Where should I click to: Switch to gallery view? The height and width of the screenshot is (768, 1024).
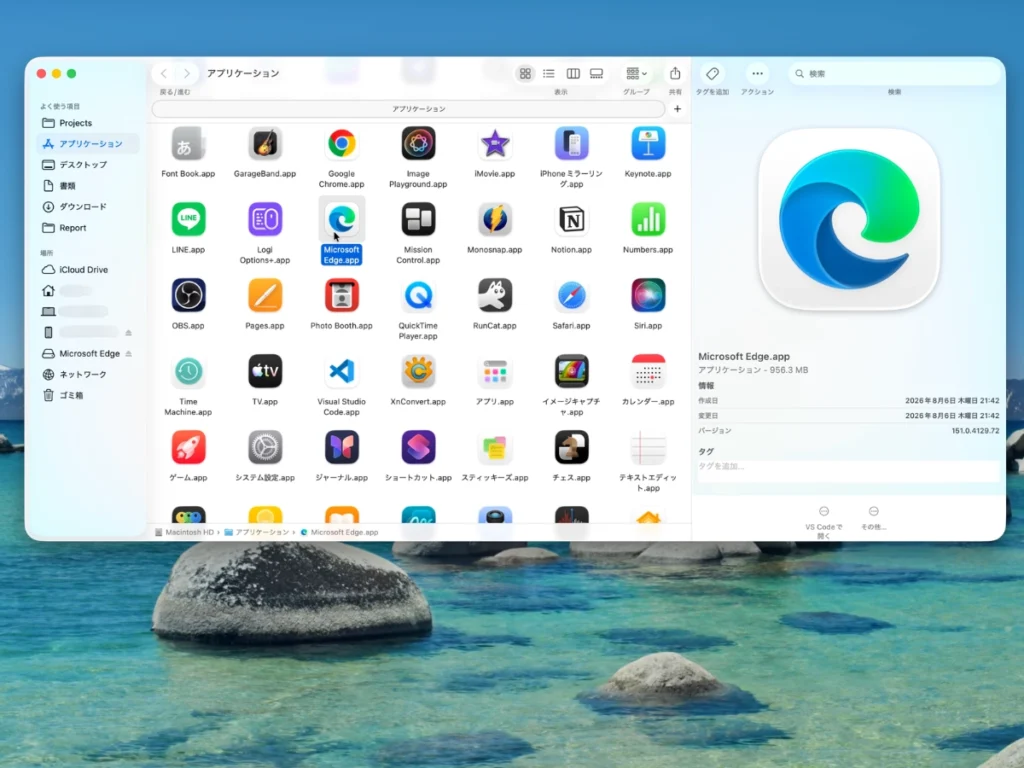point(596,74)
